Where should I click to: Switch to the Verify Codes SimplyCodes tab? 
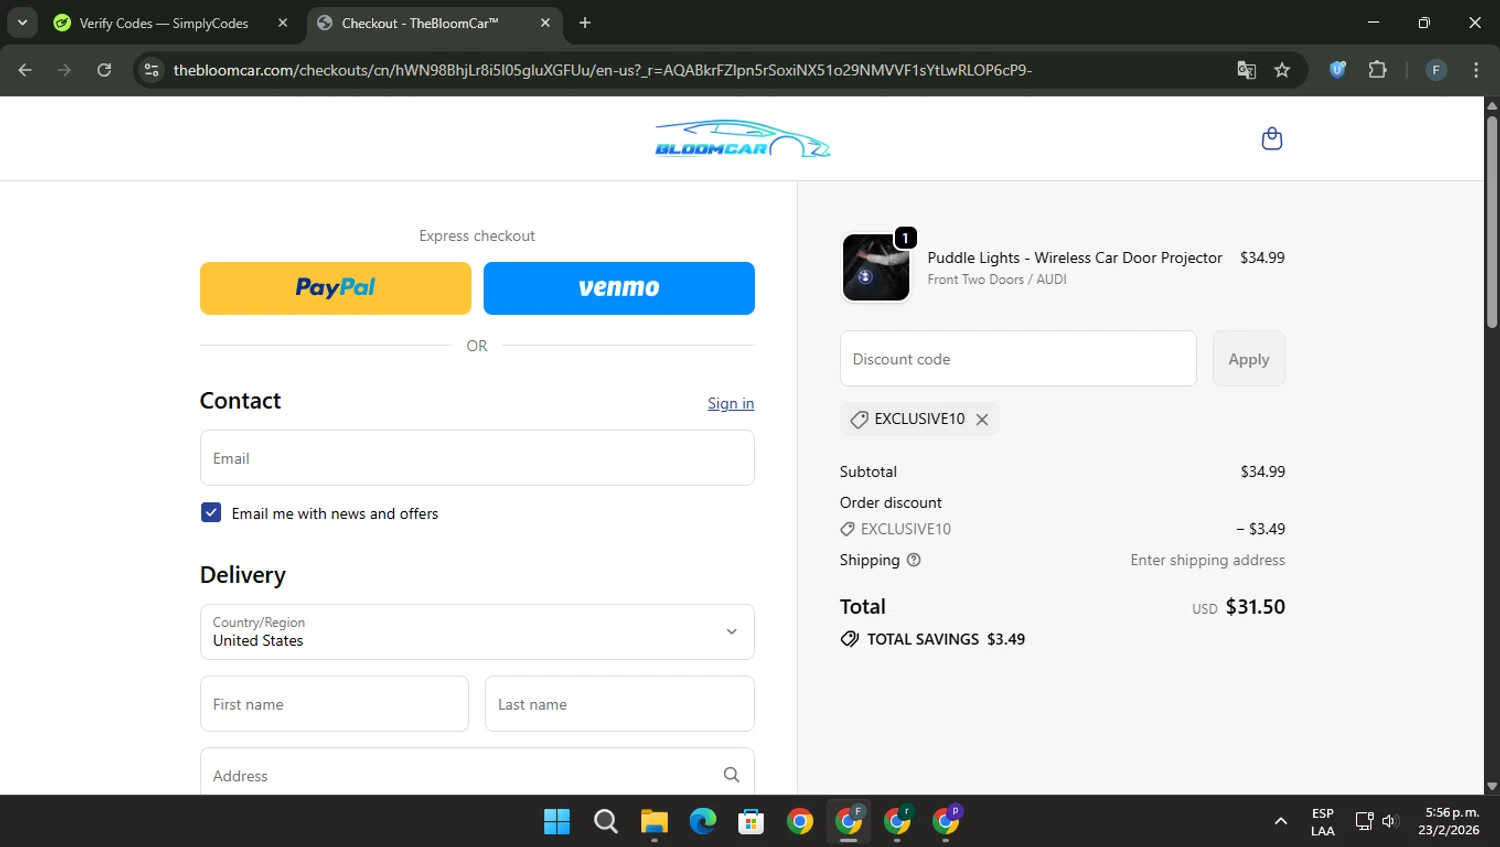pos(165,23)
